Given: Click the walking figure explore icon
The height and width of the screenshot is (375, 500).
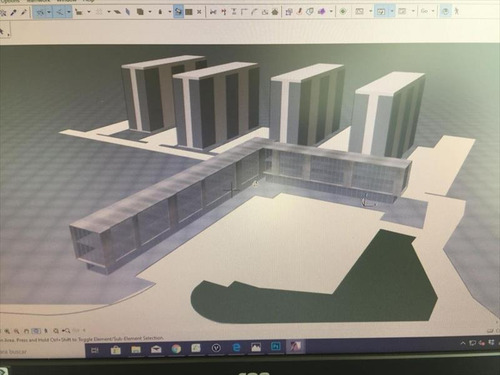Looking at the screenshot, I should pos(457,11).
